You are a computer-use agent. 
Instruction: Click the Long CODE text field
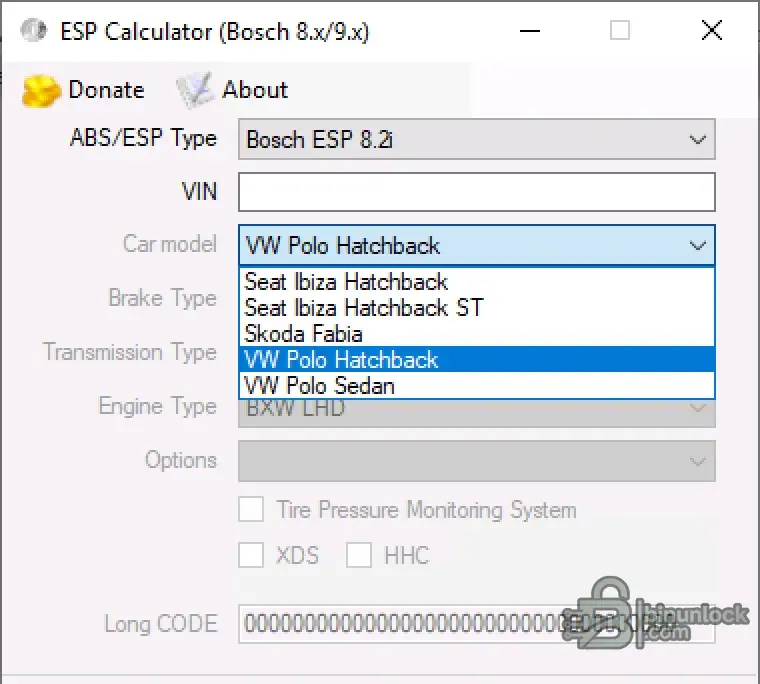476,624
